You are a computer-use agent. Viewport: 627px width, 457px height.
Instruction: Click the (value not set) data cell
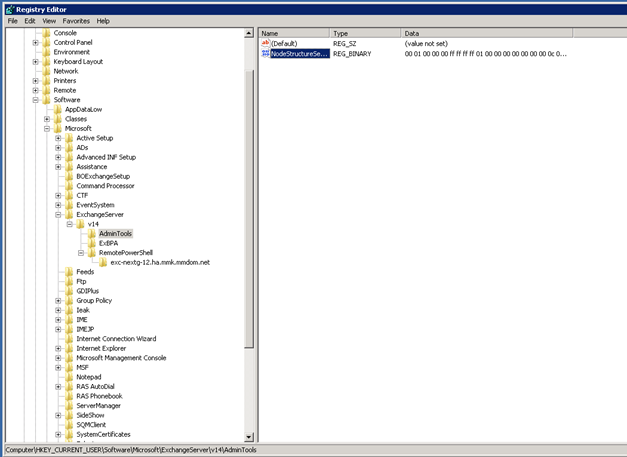(426, 44)
